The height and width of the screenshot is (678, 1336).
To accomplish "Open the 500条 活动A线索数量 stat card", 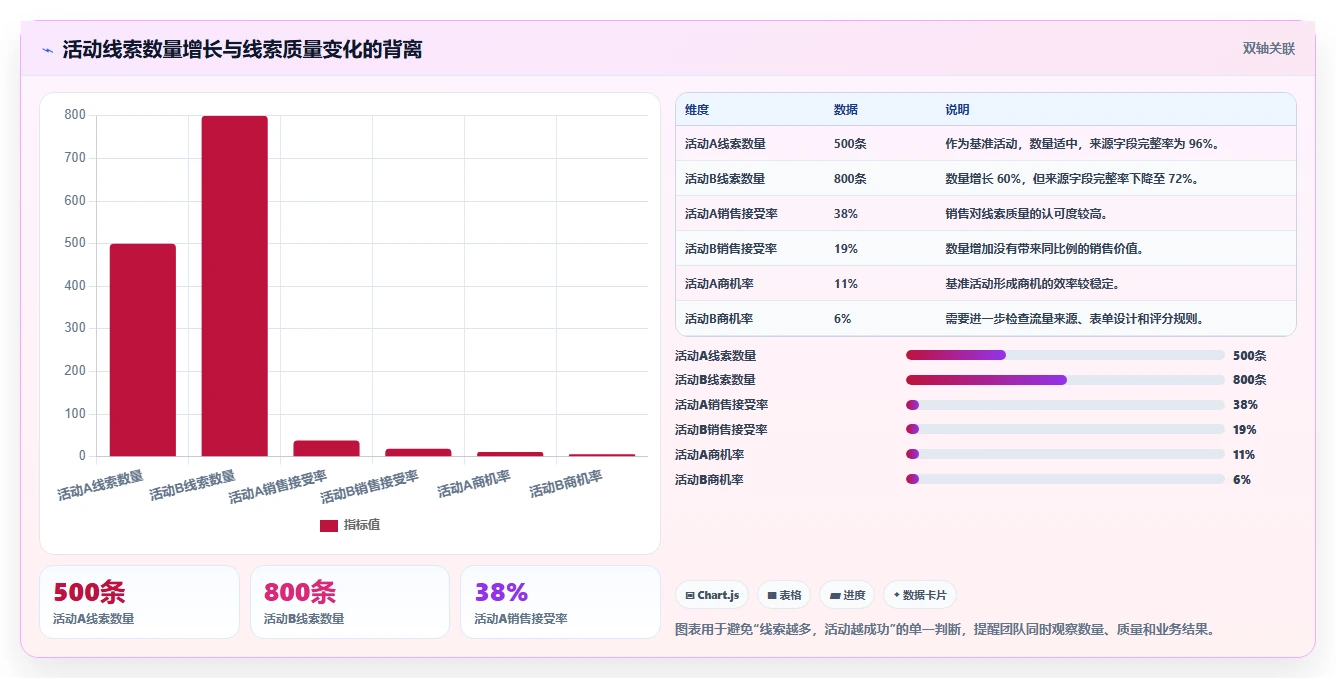I will coord(139,602).
